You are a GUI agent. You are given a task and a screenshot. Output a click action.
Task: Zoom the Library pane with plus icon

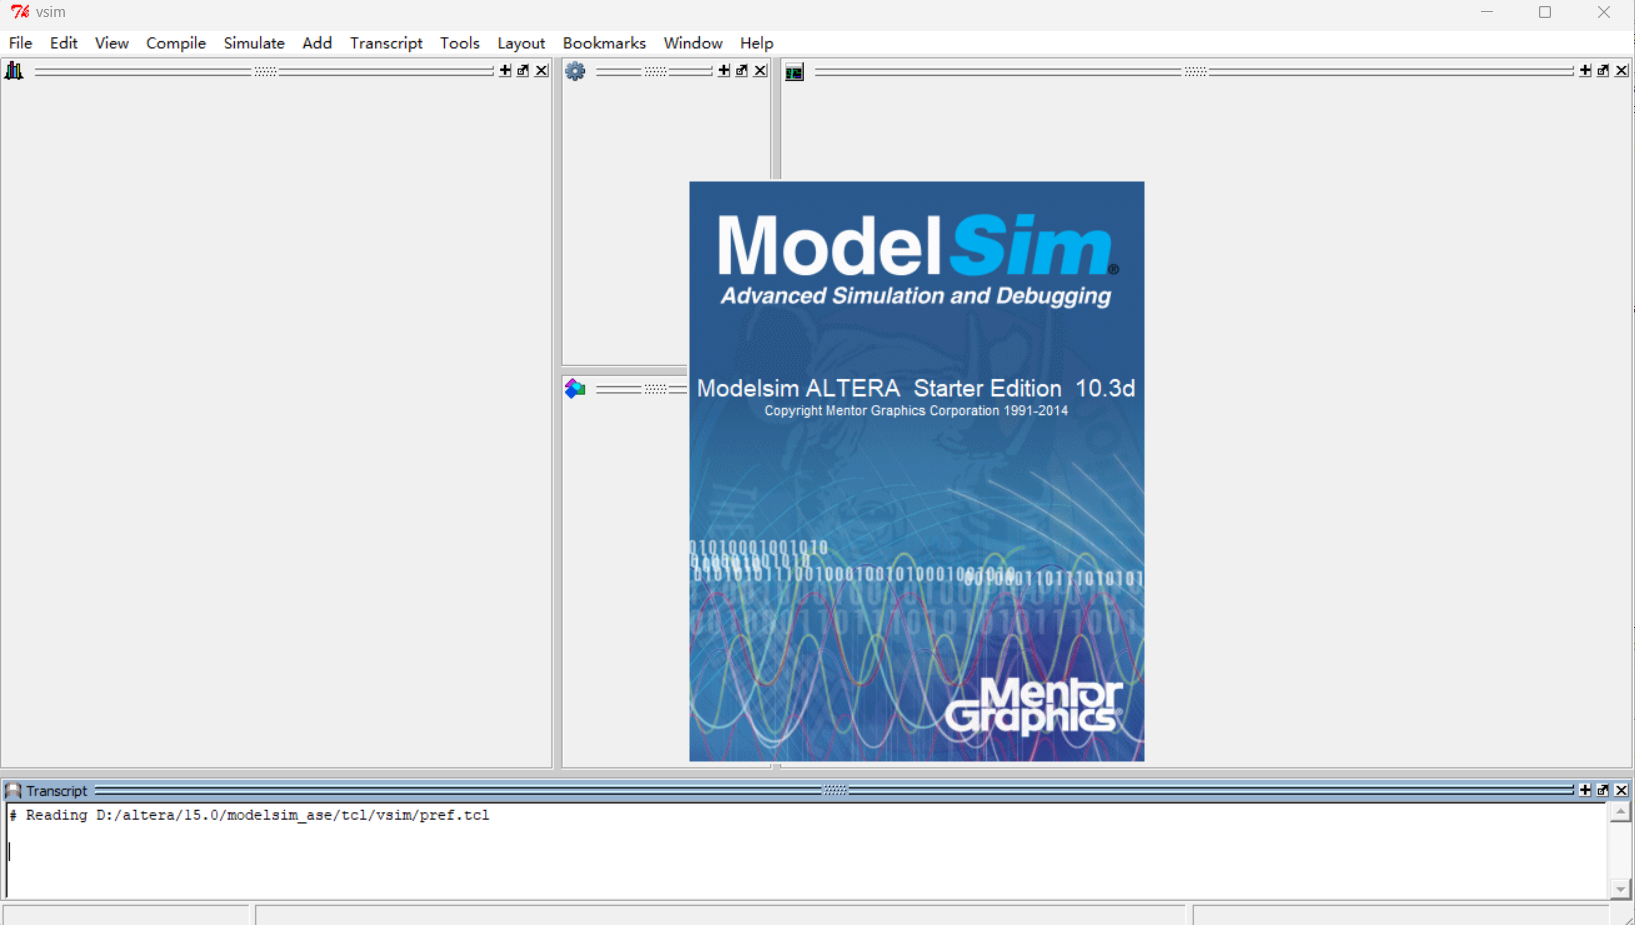505,71
